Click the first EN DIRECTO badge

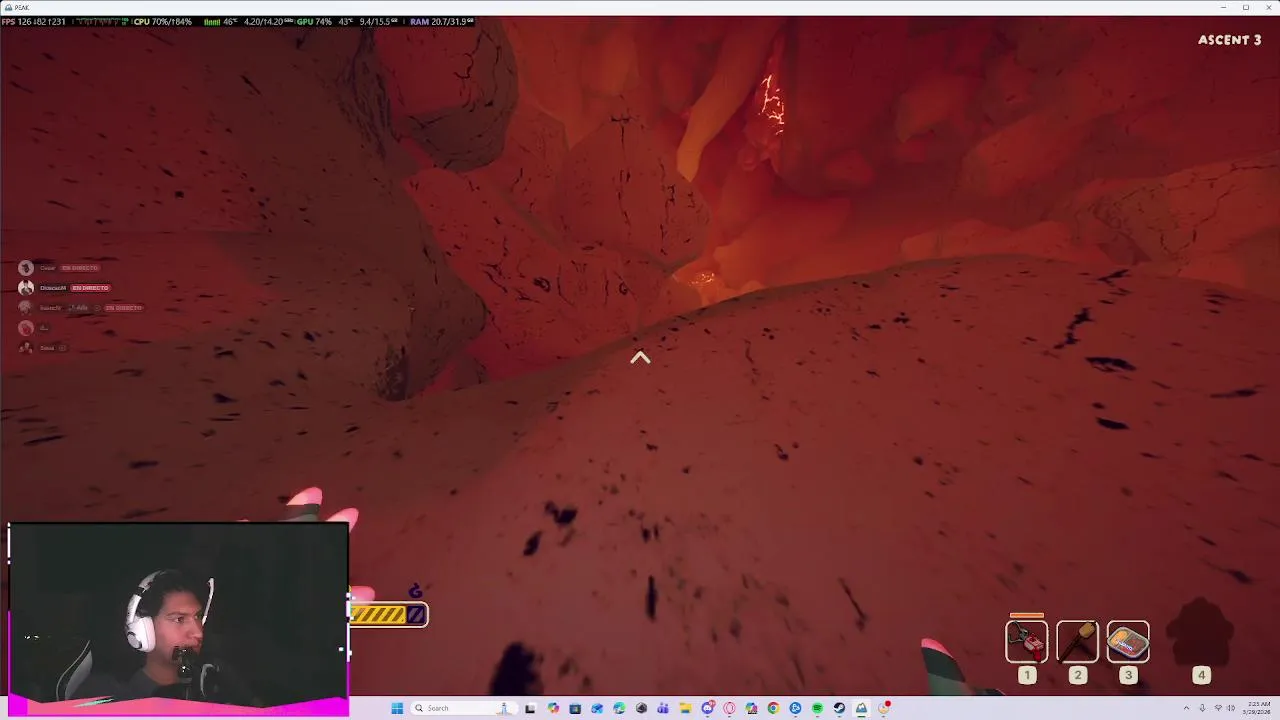click(80, 268)
